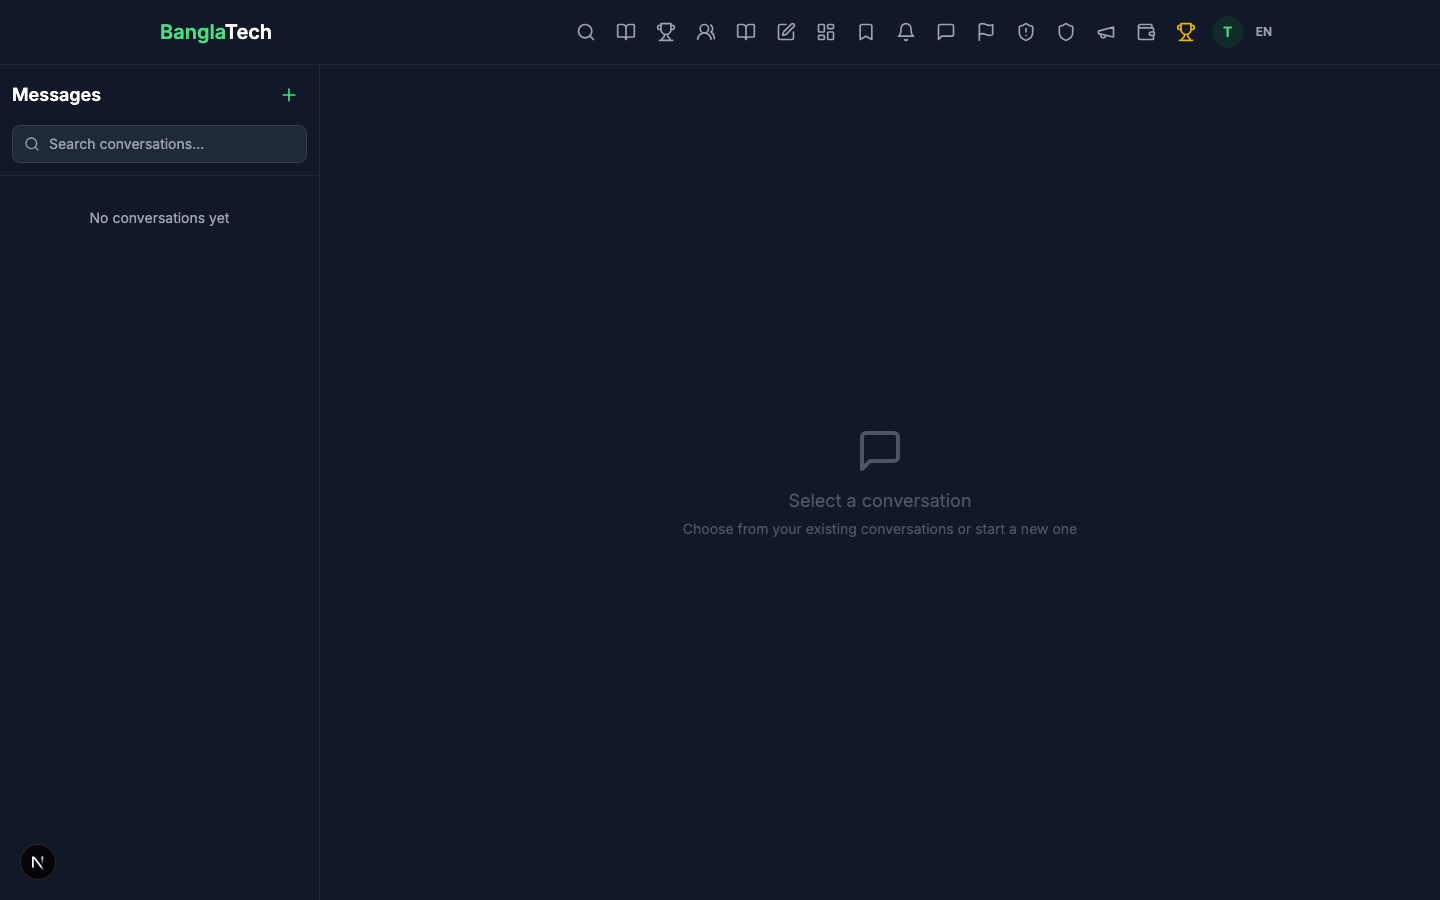1440x900 pixels.
Task: Open the security shield icon
Action: [x=1066, y=32]
